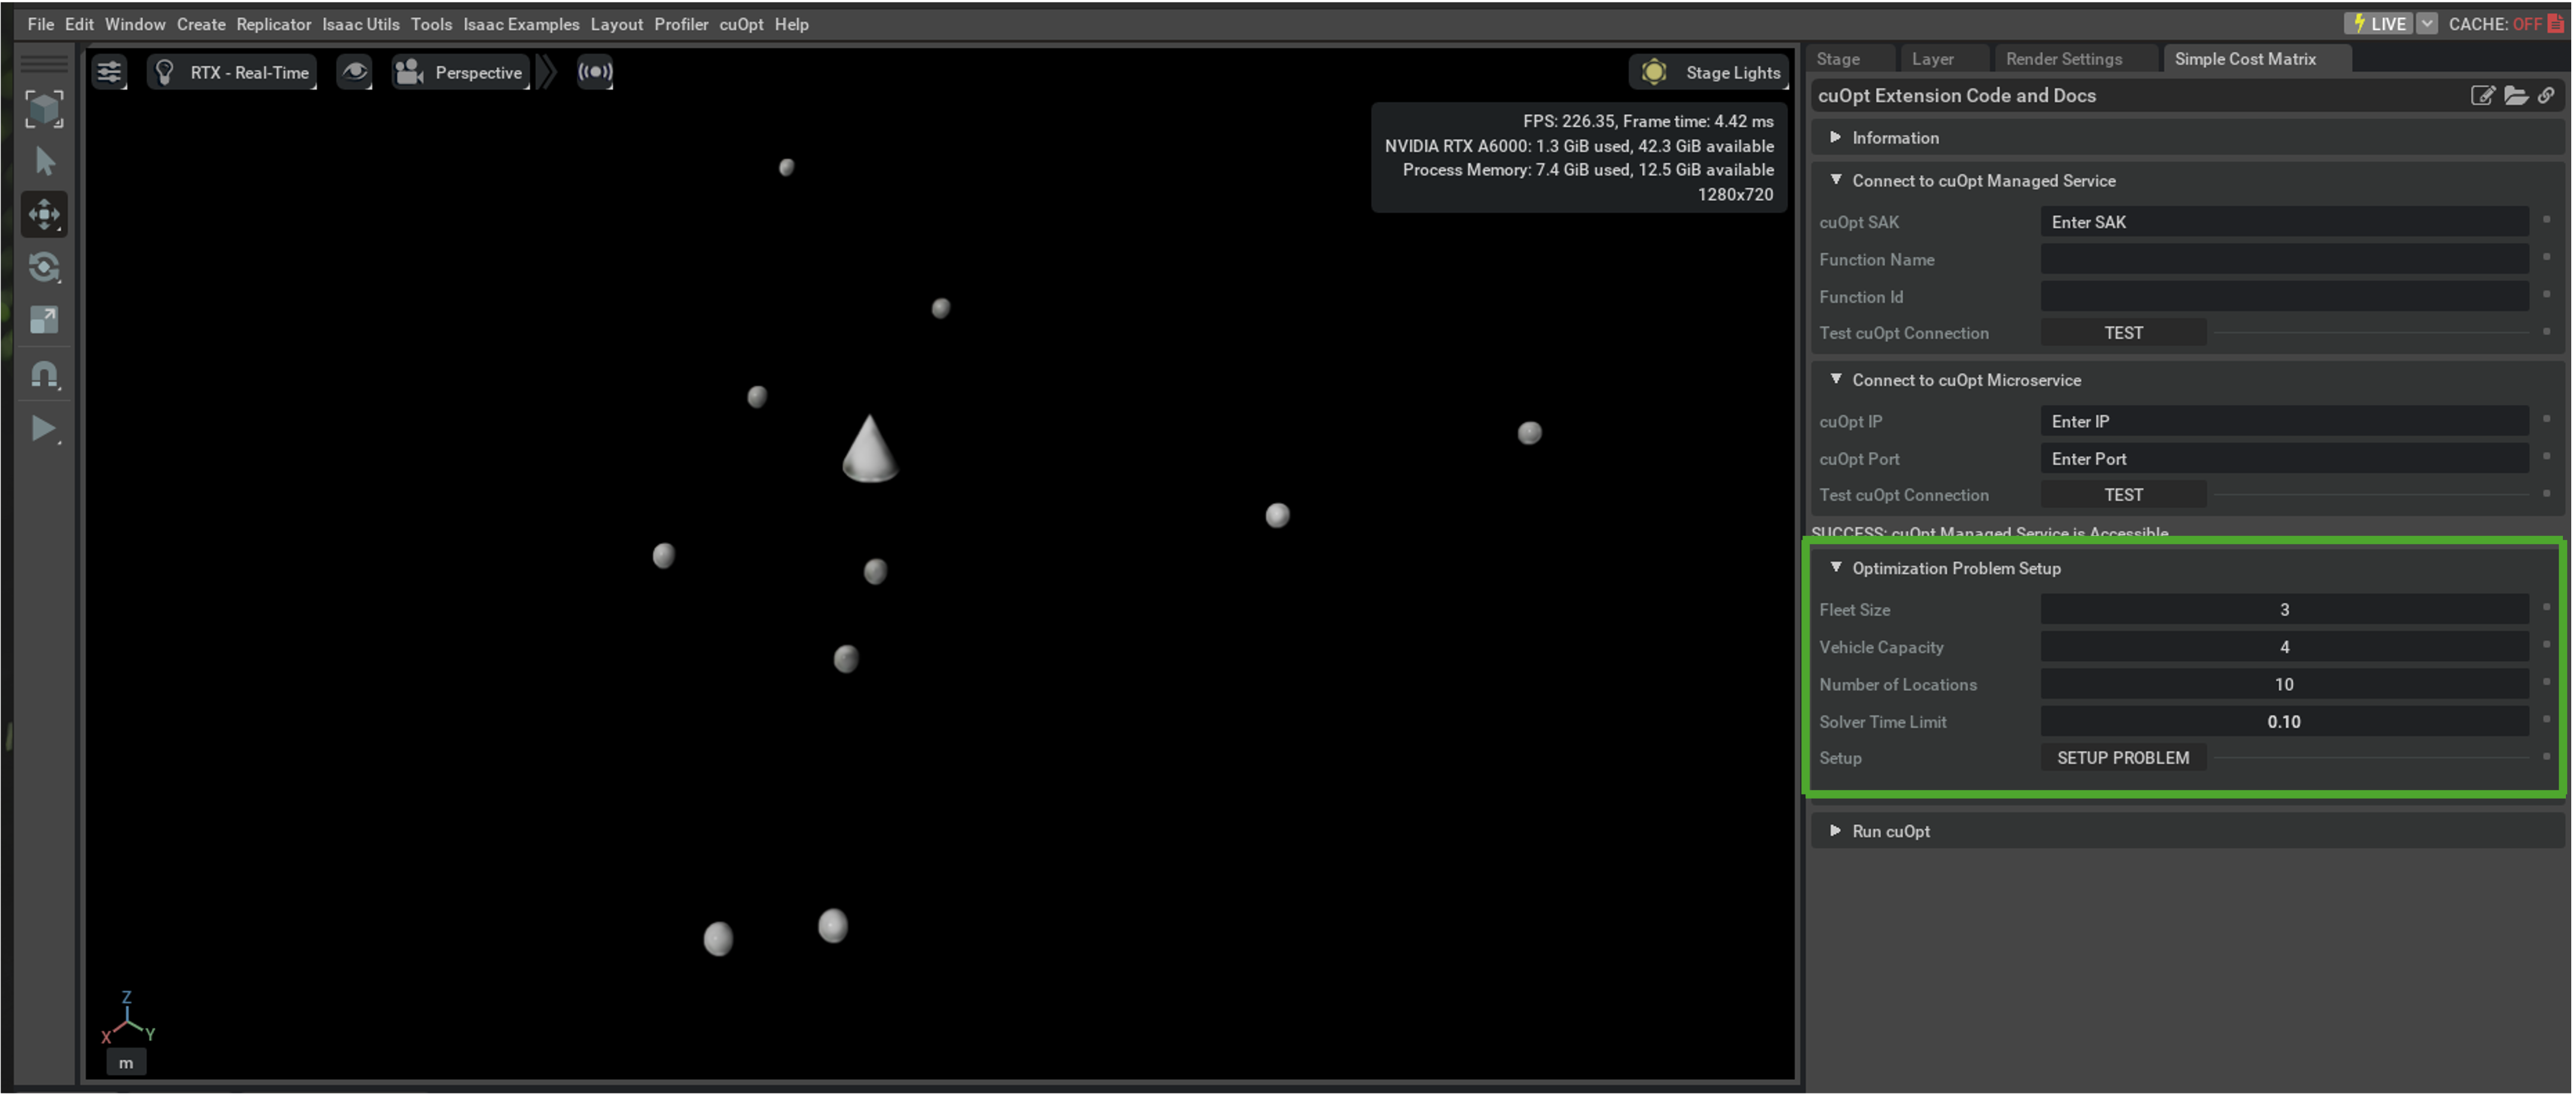Pick the Scale tool icon
The image size is (2576, 1094).
(x=44, y=320)
